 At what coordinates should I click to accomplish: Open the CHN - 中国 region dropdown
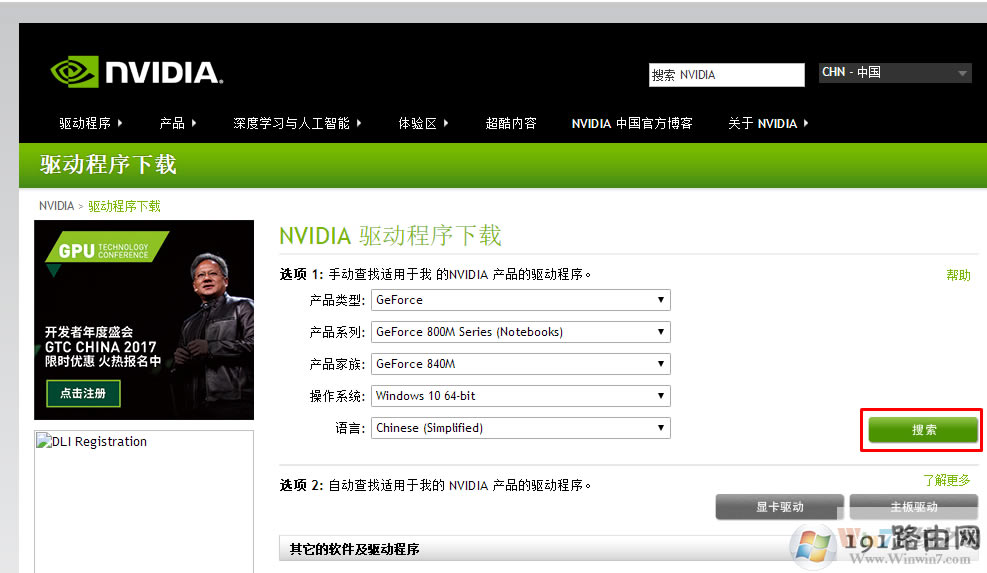pos(894,72)
